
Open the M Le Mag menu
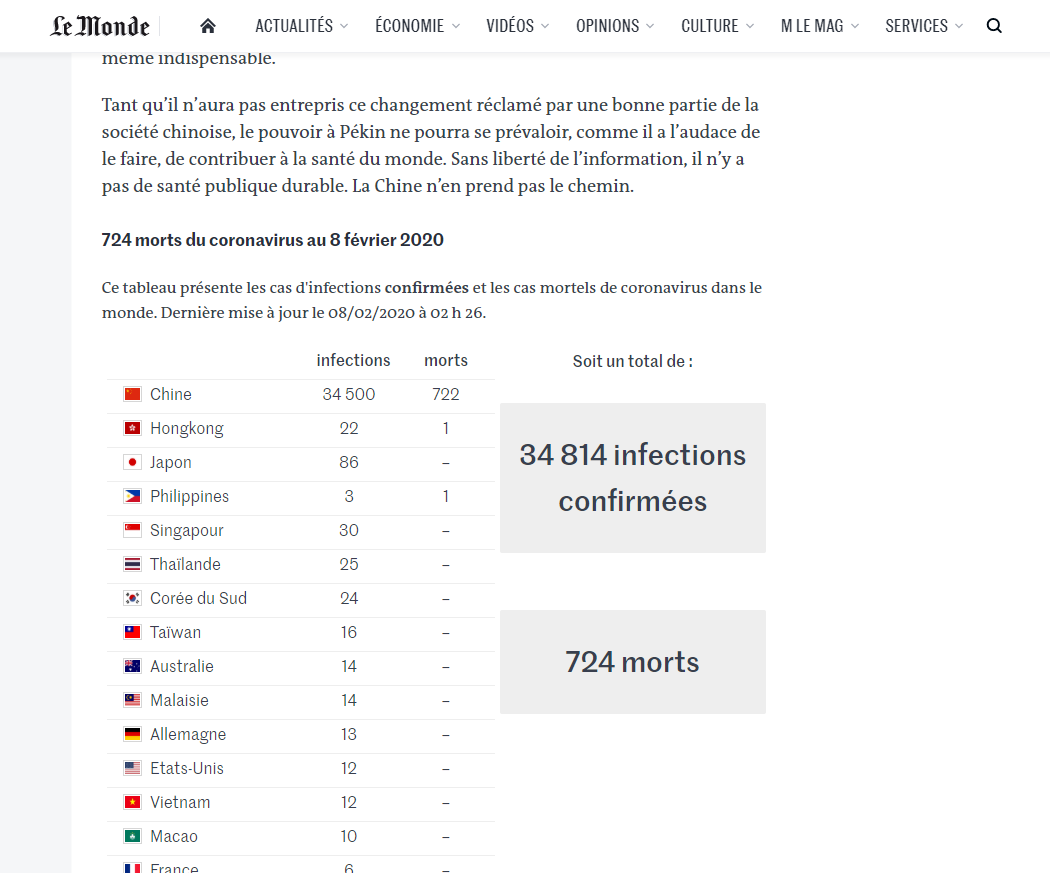click(819, 26)
